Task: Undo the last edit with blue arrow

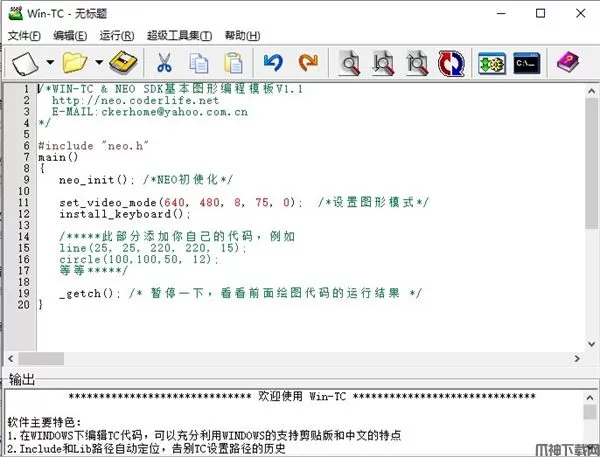Action: pyautogui.click(x=273, y=63)
